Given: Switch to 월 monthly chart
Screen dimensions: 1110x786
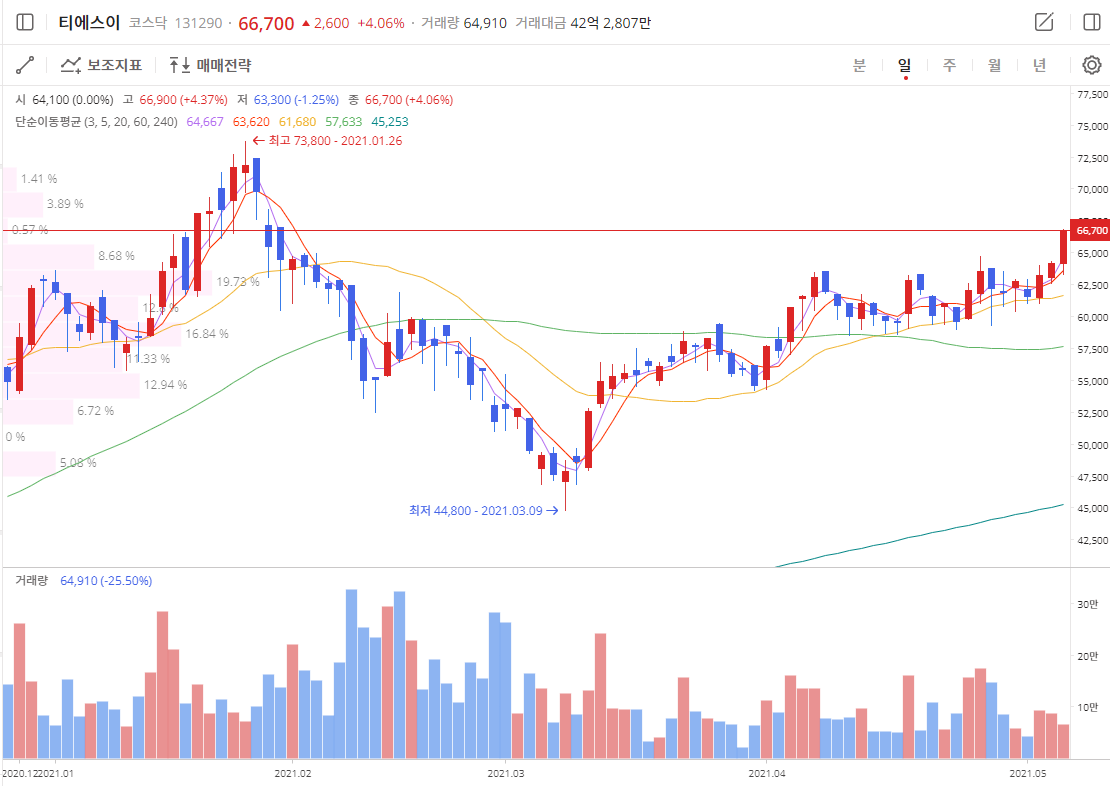Looking at the screenshot, I should (995, 65).
